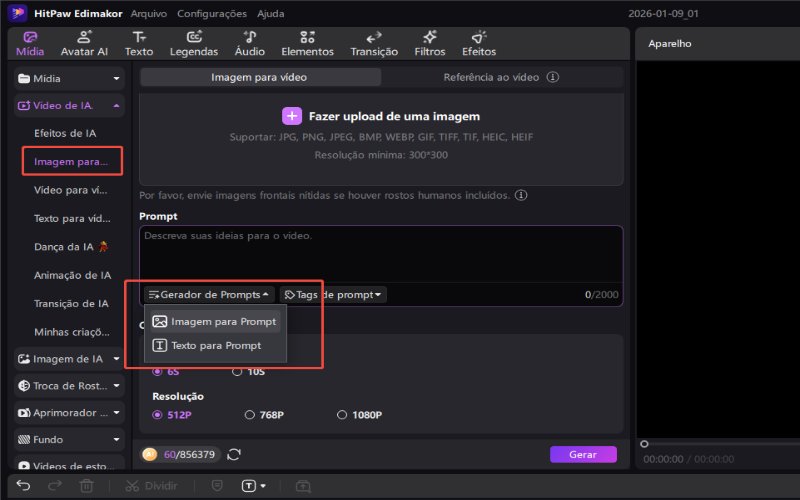Open the Ajuda menu
Image resolution: width=800 pixels, height=500 pixels.
(270, 14)
